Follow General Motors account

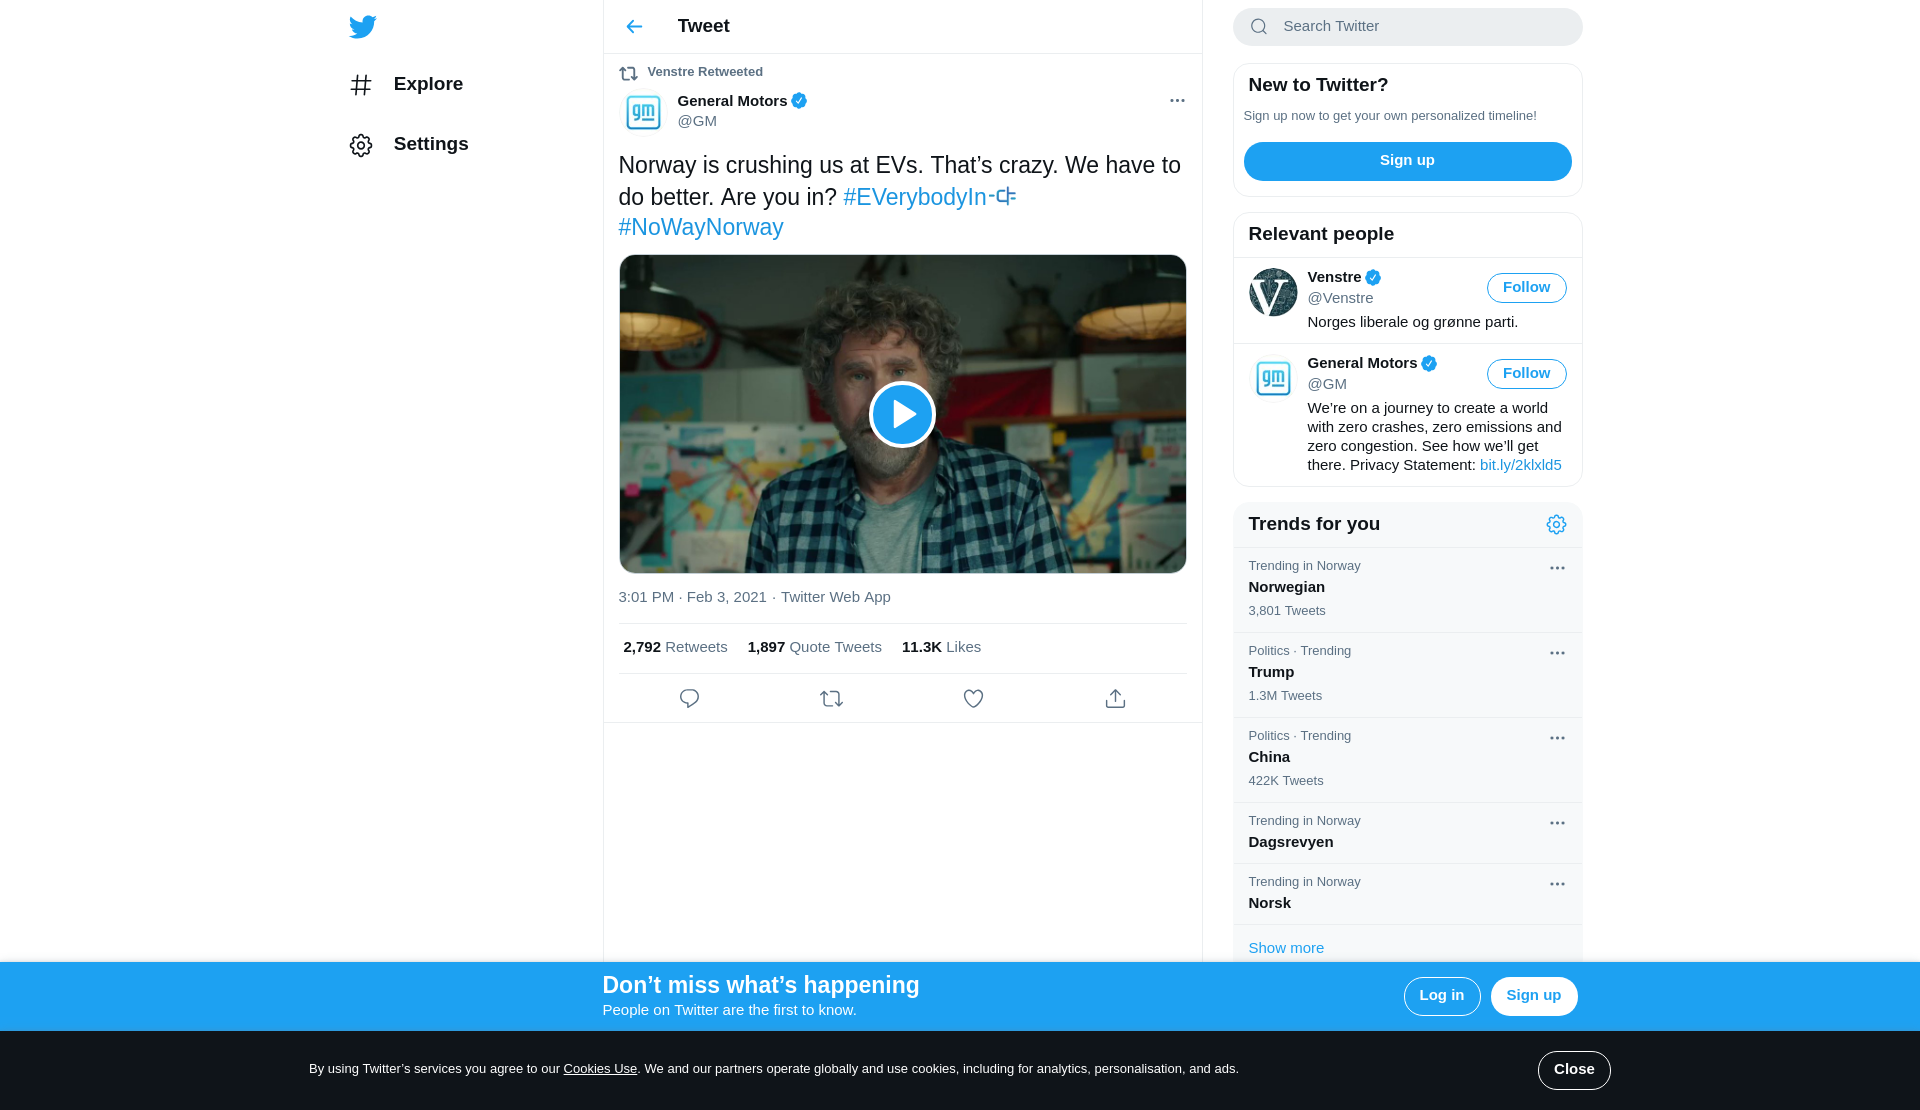coord(1526,374)
